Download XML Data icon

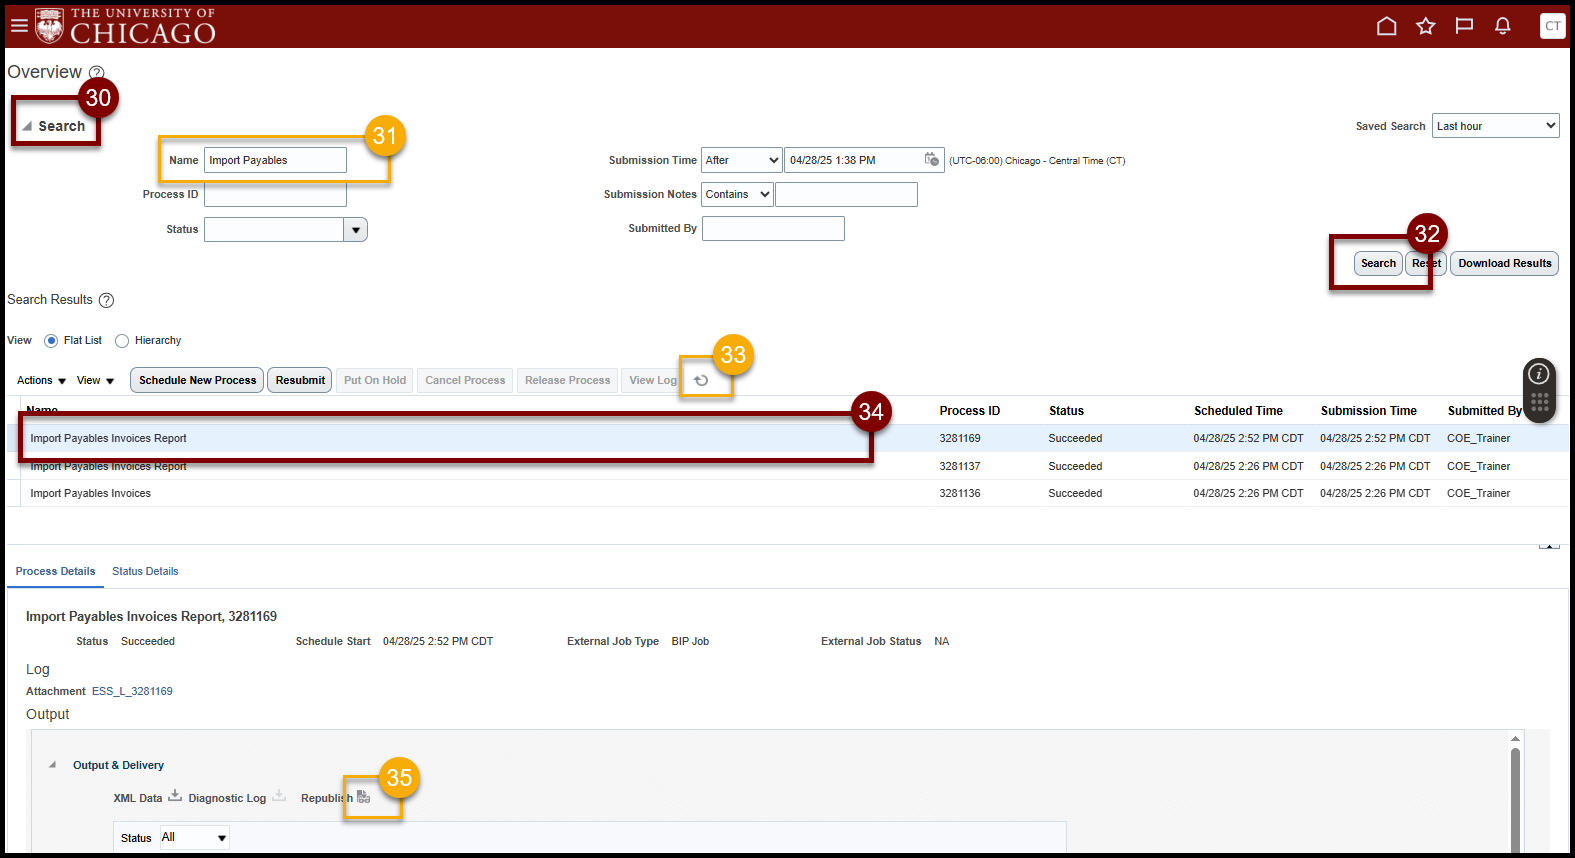(x=175, y=797)
